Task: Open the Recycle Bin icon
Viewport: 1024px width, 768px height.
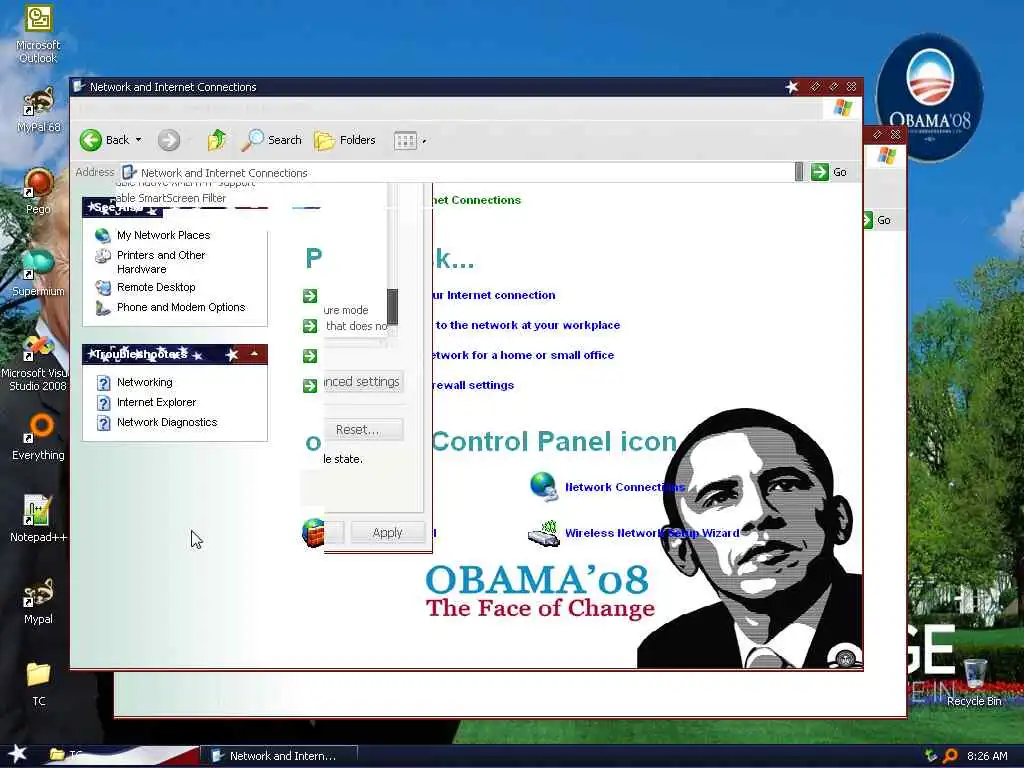Action: pos(974,682)
